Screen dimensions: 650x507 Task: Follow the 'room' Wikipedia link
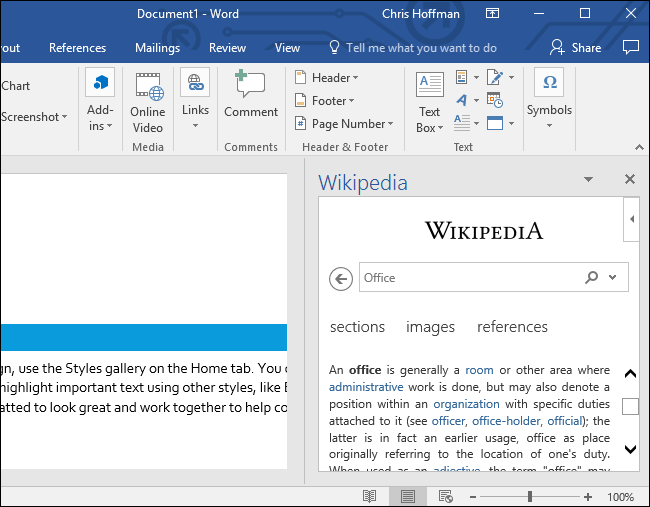[479, 370]
